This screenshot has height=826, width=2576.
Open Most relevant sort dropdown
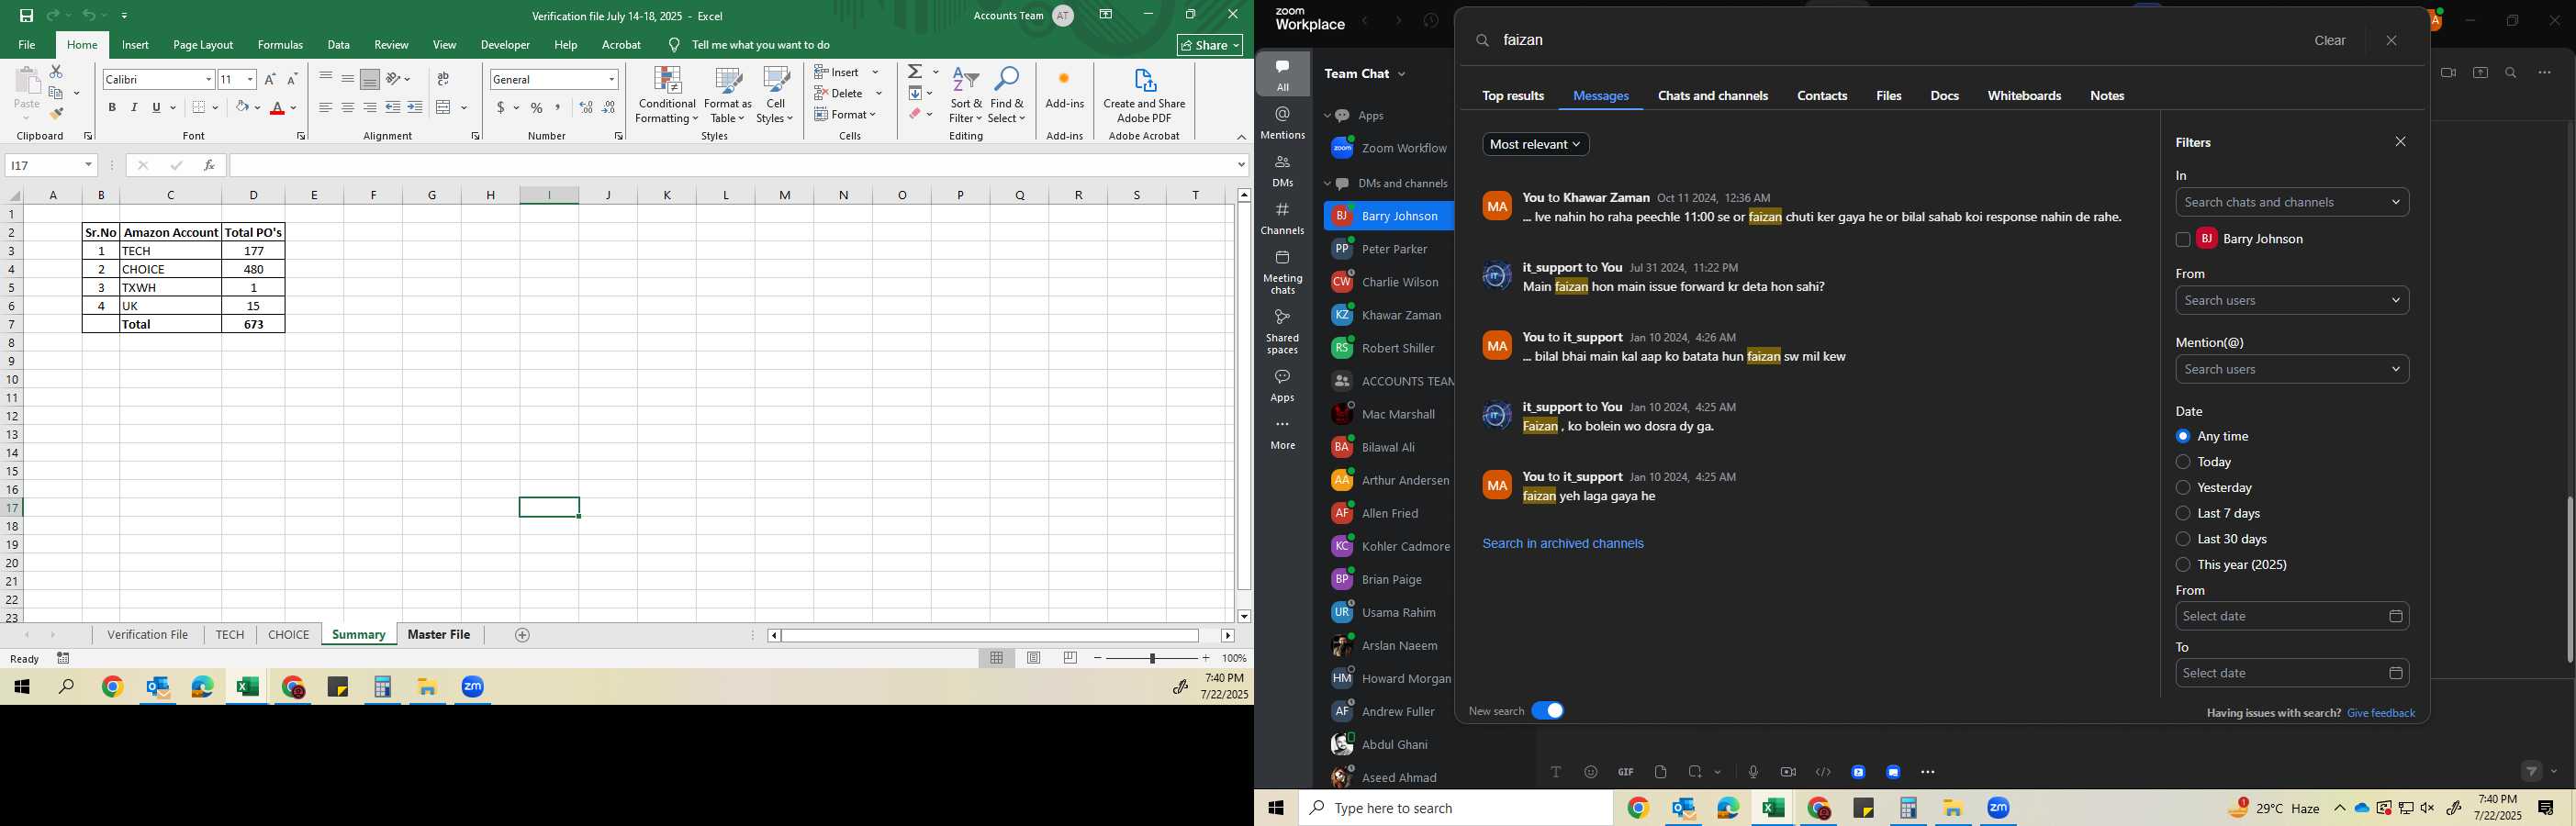[1536, 144]
